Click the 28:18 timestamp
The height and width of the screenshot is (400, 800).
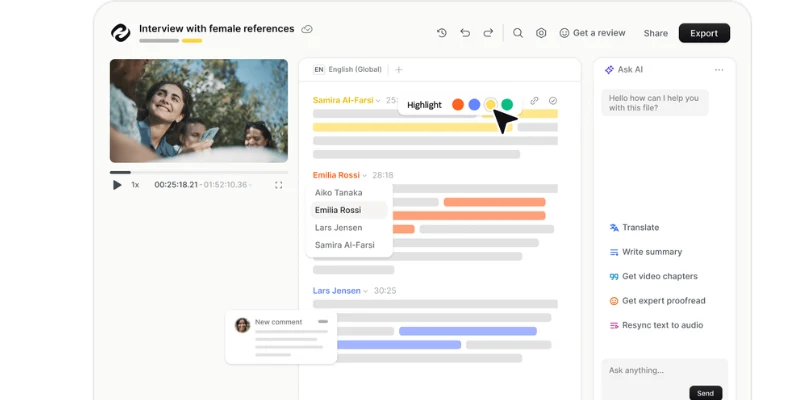point(383,175)
